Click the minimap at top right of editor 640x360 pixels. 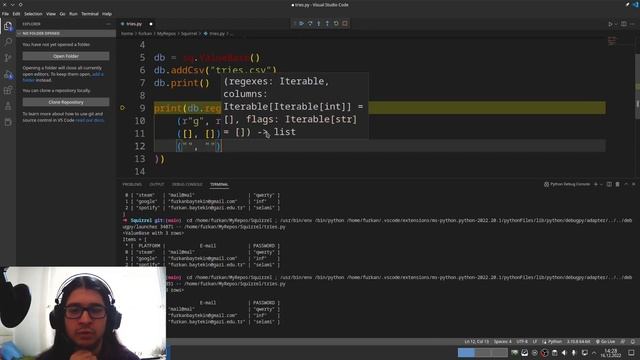[612, 41]
